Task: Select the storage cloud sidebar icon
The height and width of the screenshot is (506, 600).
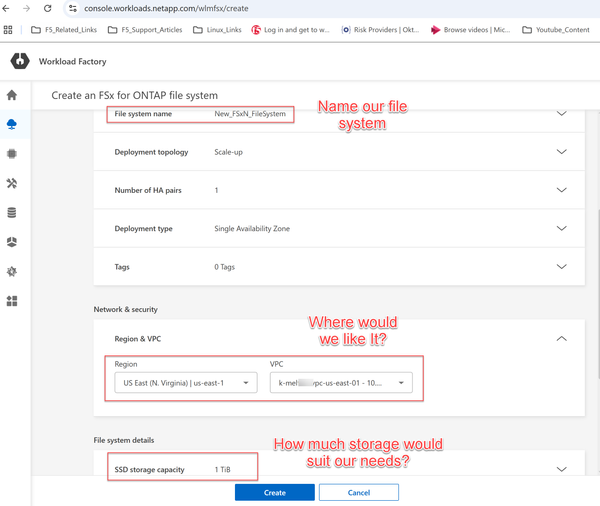Action: click(x=12, y=124)
